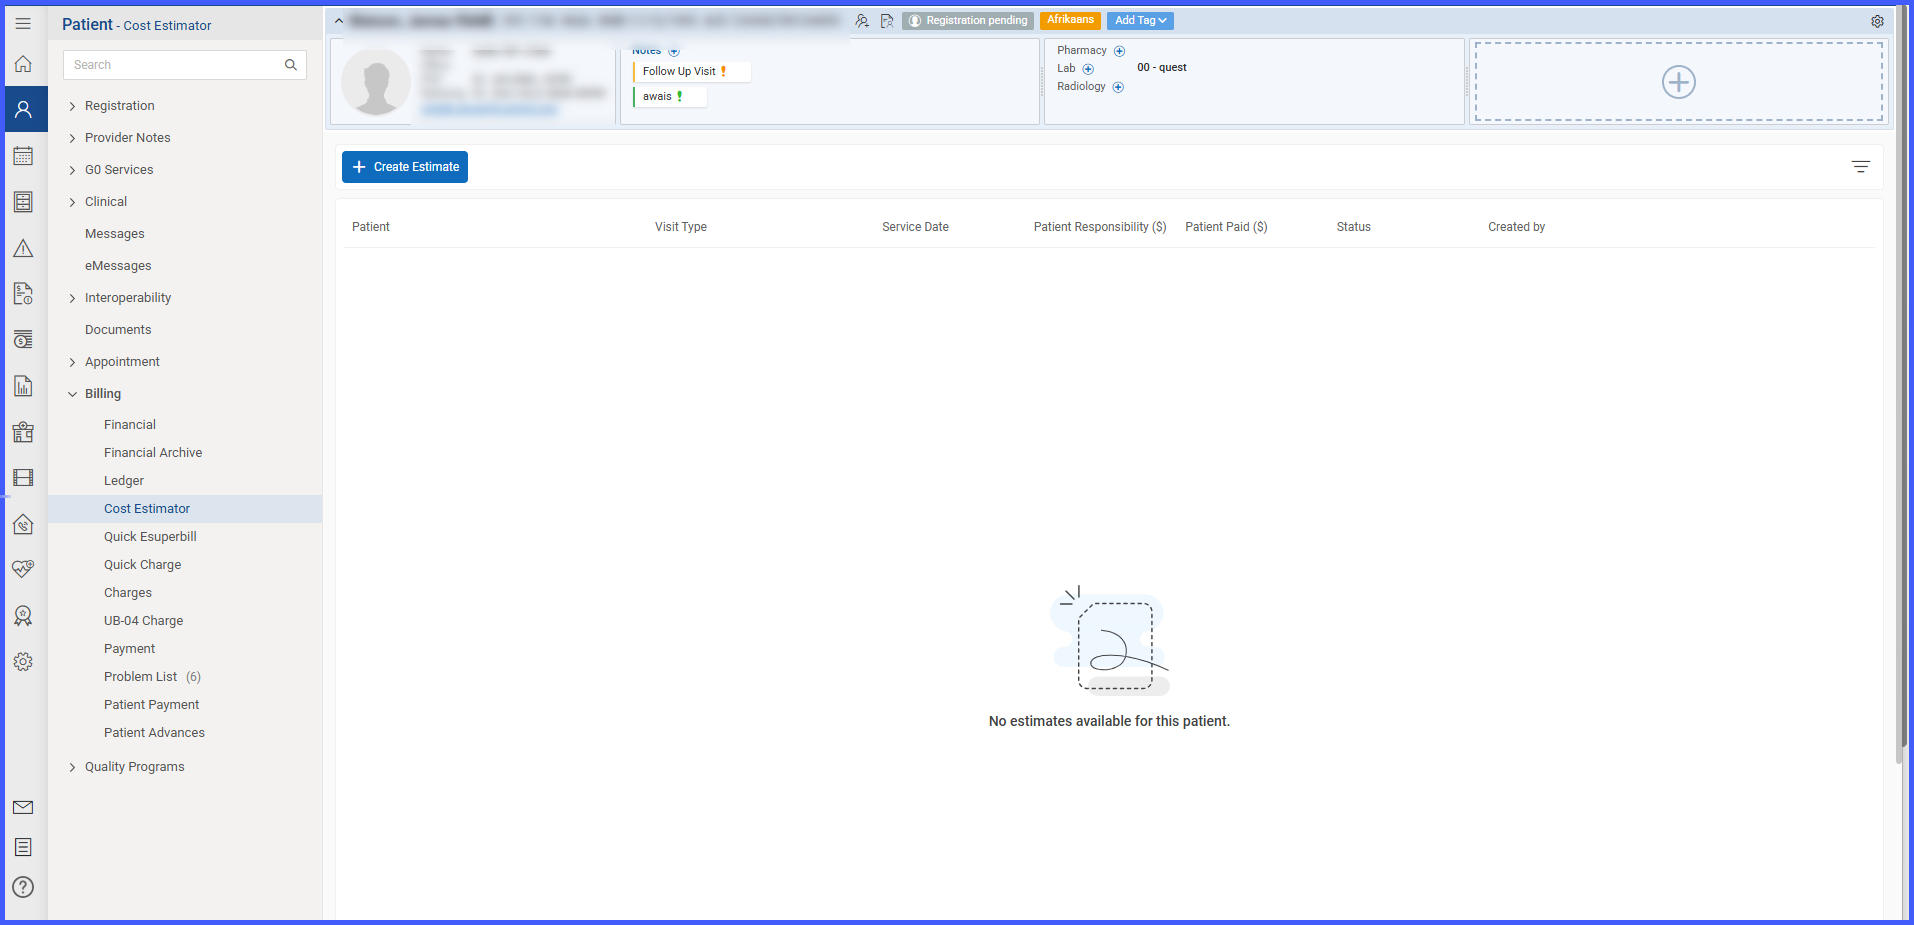The image size is (1914, 925).
Task: Open the top-right header settings gear
Action: click(1877, 21)
